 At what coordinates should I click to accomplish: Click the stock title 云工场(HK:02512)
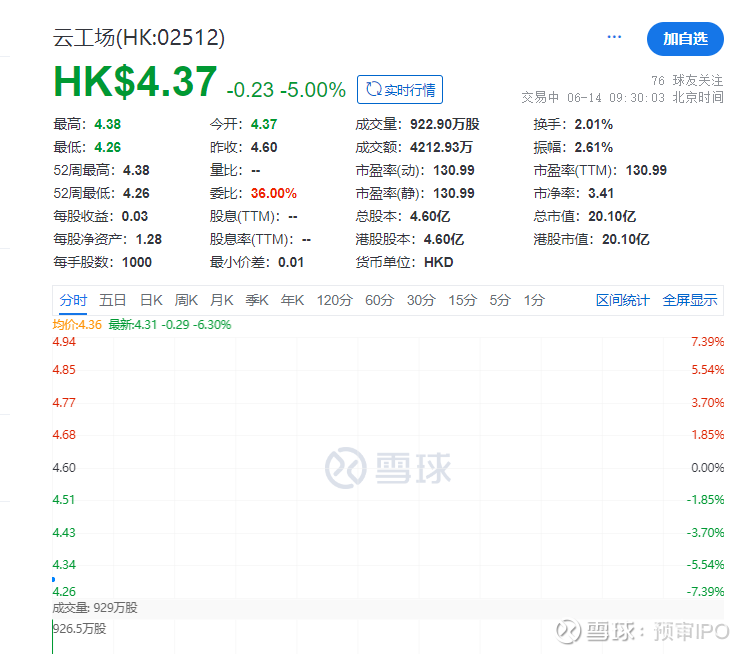[x=139, y=37]
